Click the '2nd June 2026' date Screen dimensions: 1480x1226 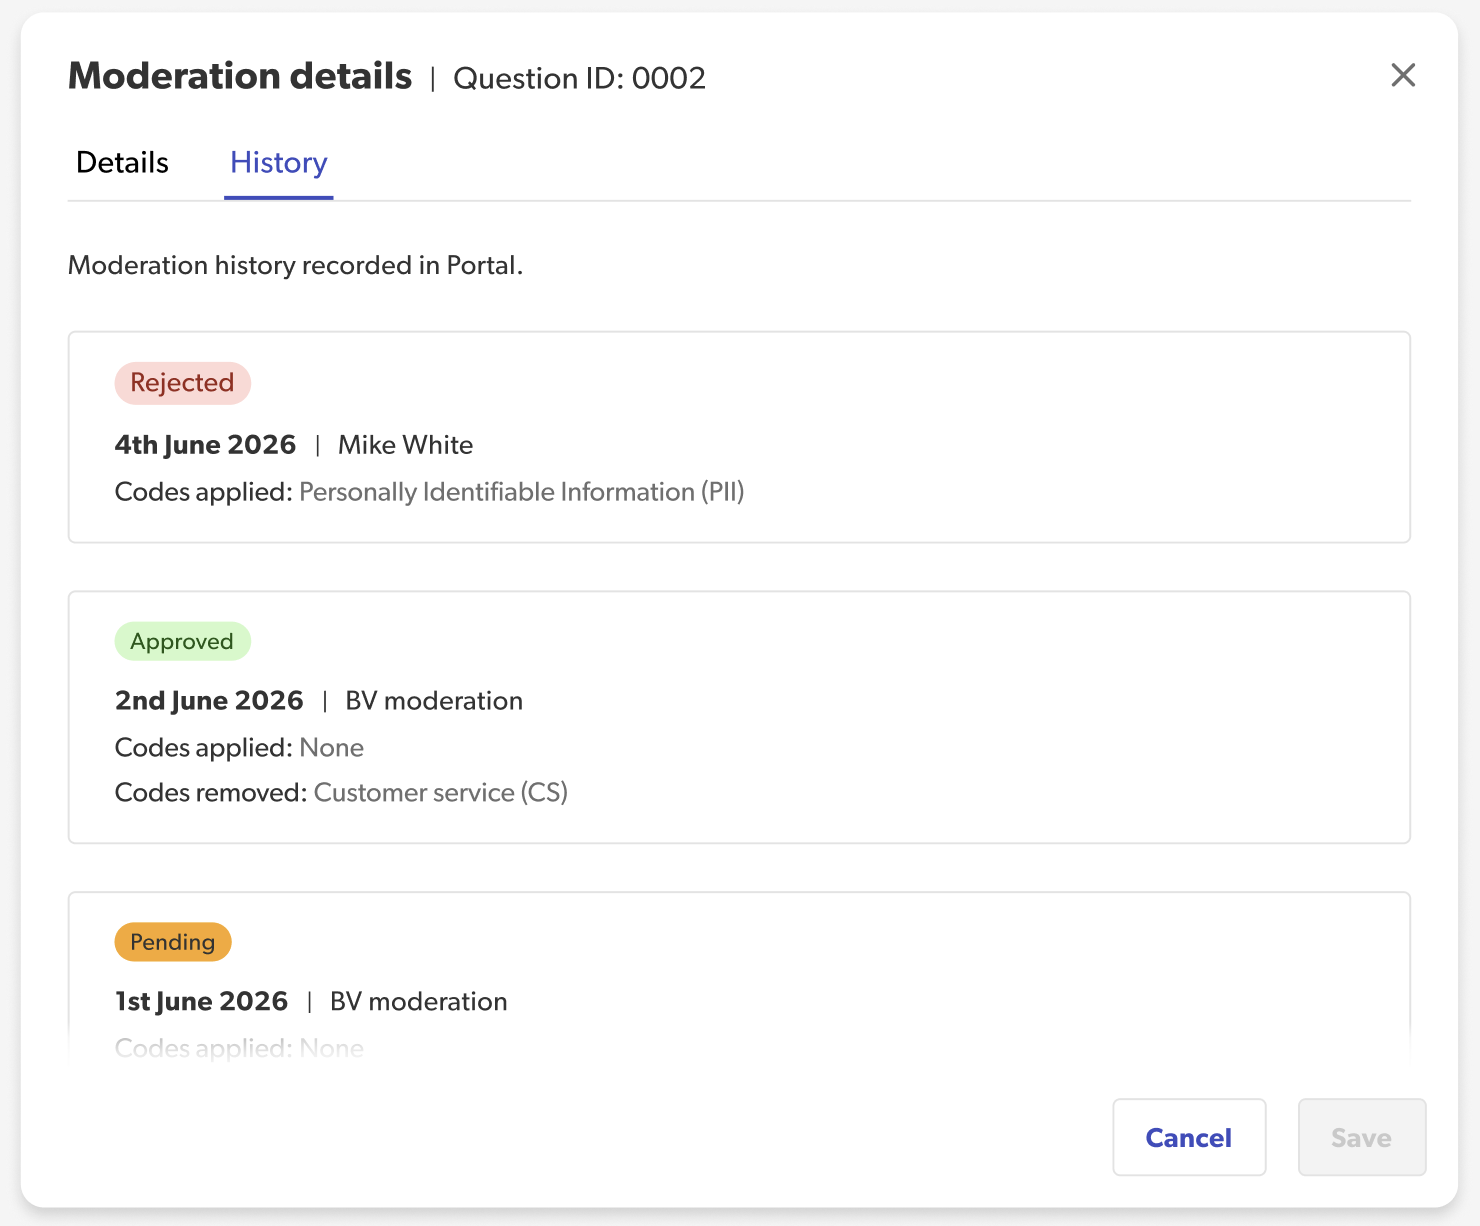209,701
